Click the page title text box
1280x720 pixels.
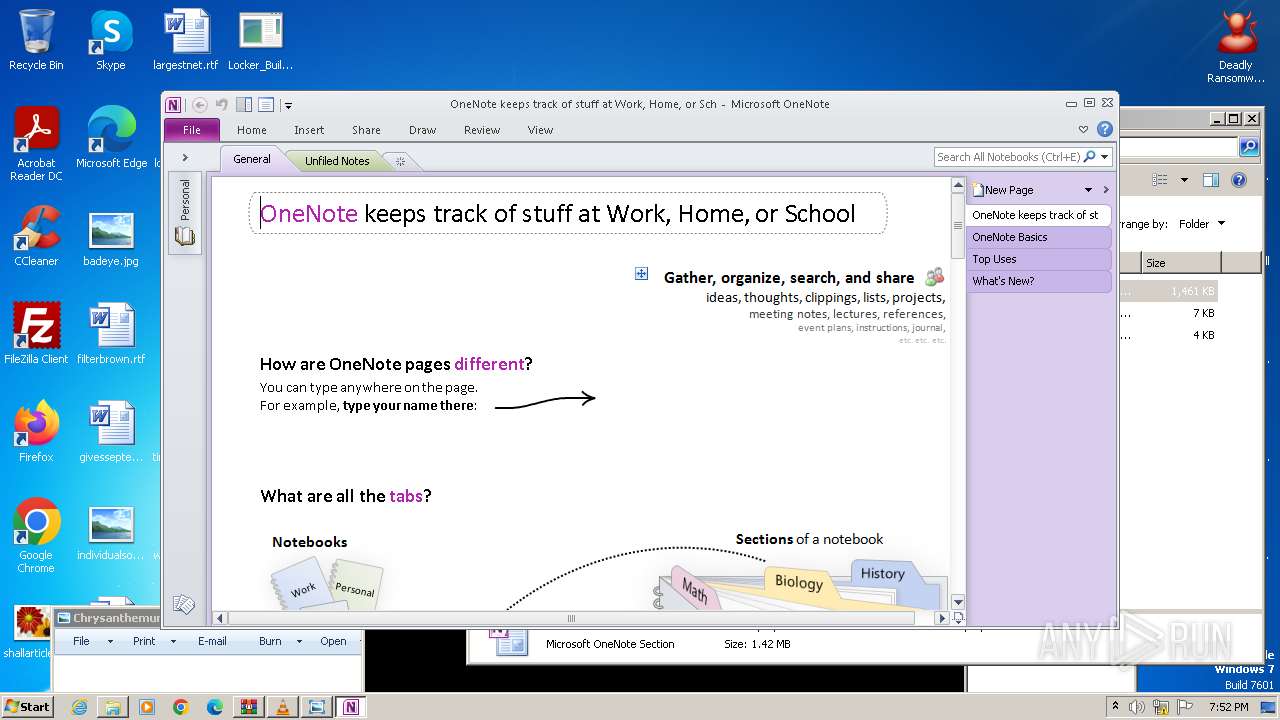[568, 213]
